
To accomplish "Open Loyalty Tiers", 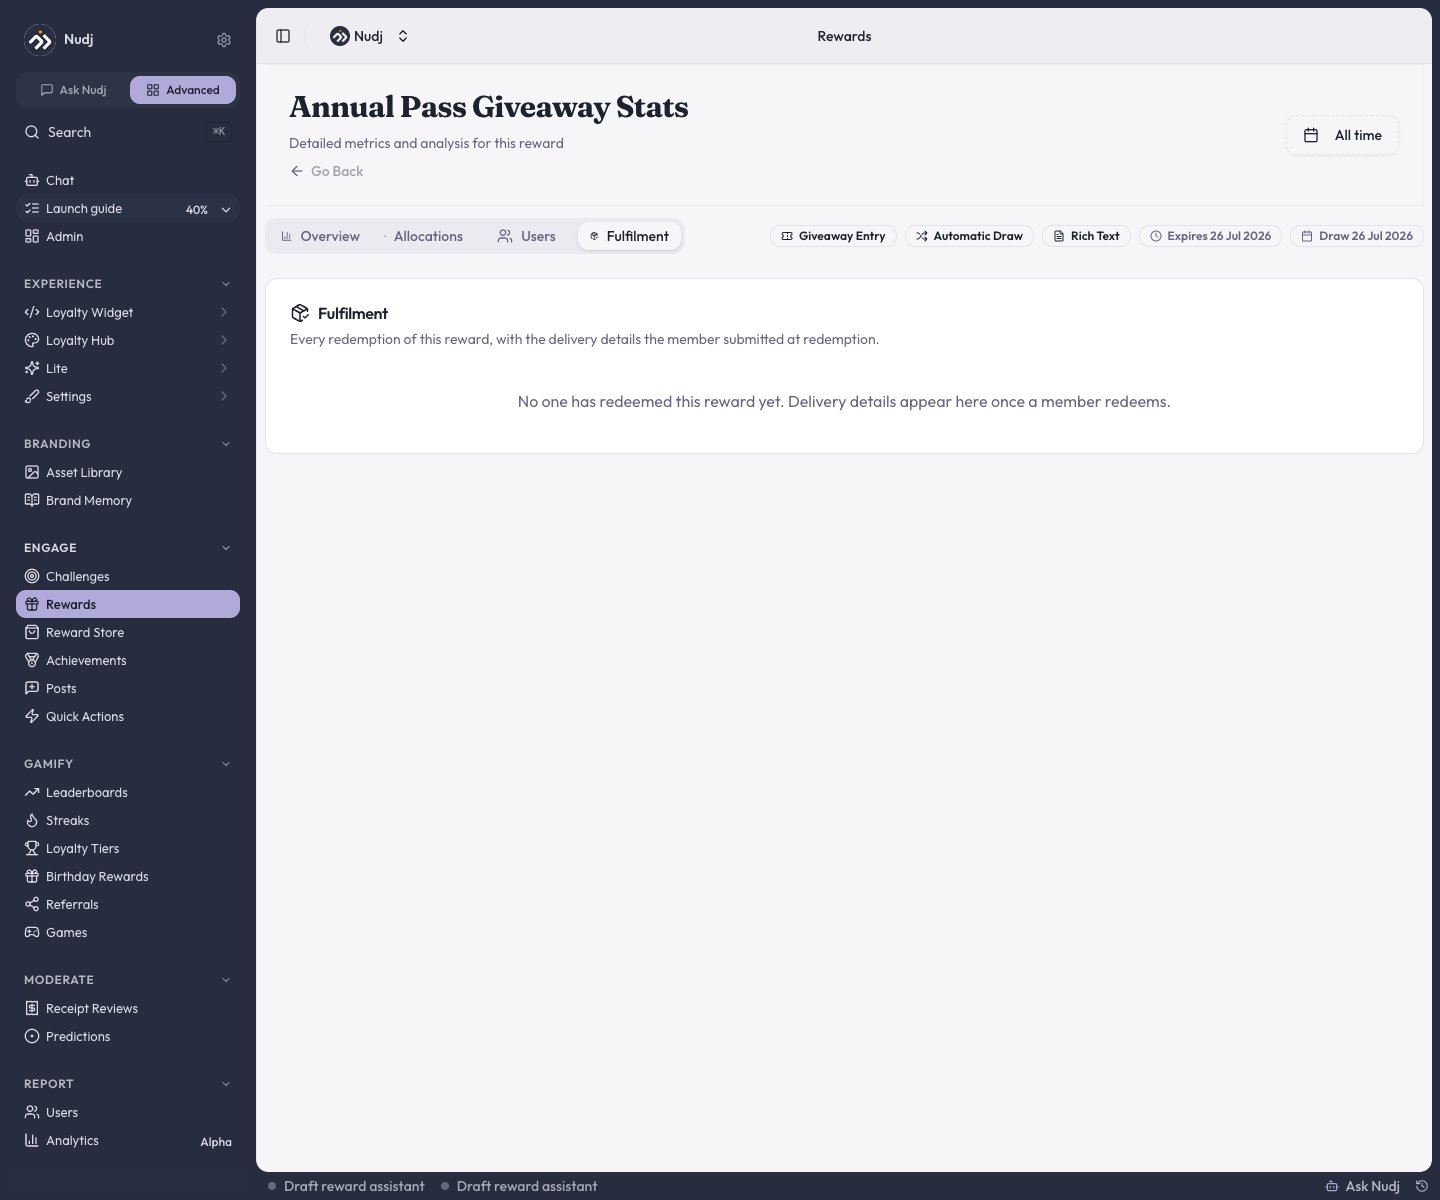I will [x=128, y=848].
